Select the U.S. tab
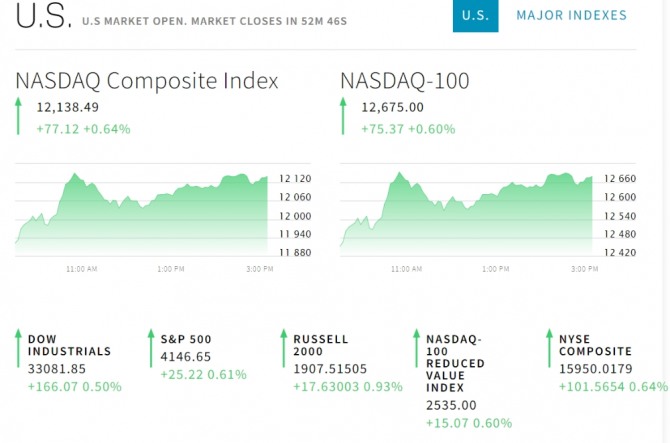 click(475, 16)
